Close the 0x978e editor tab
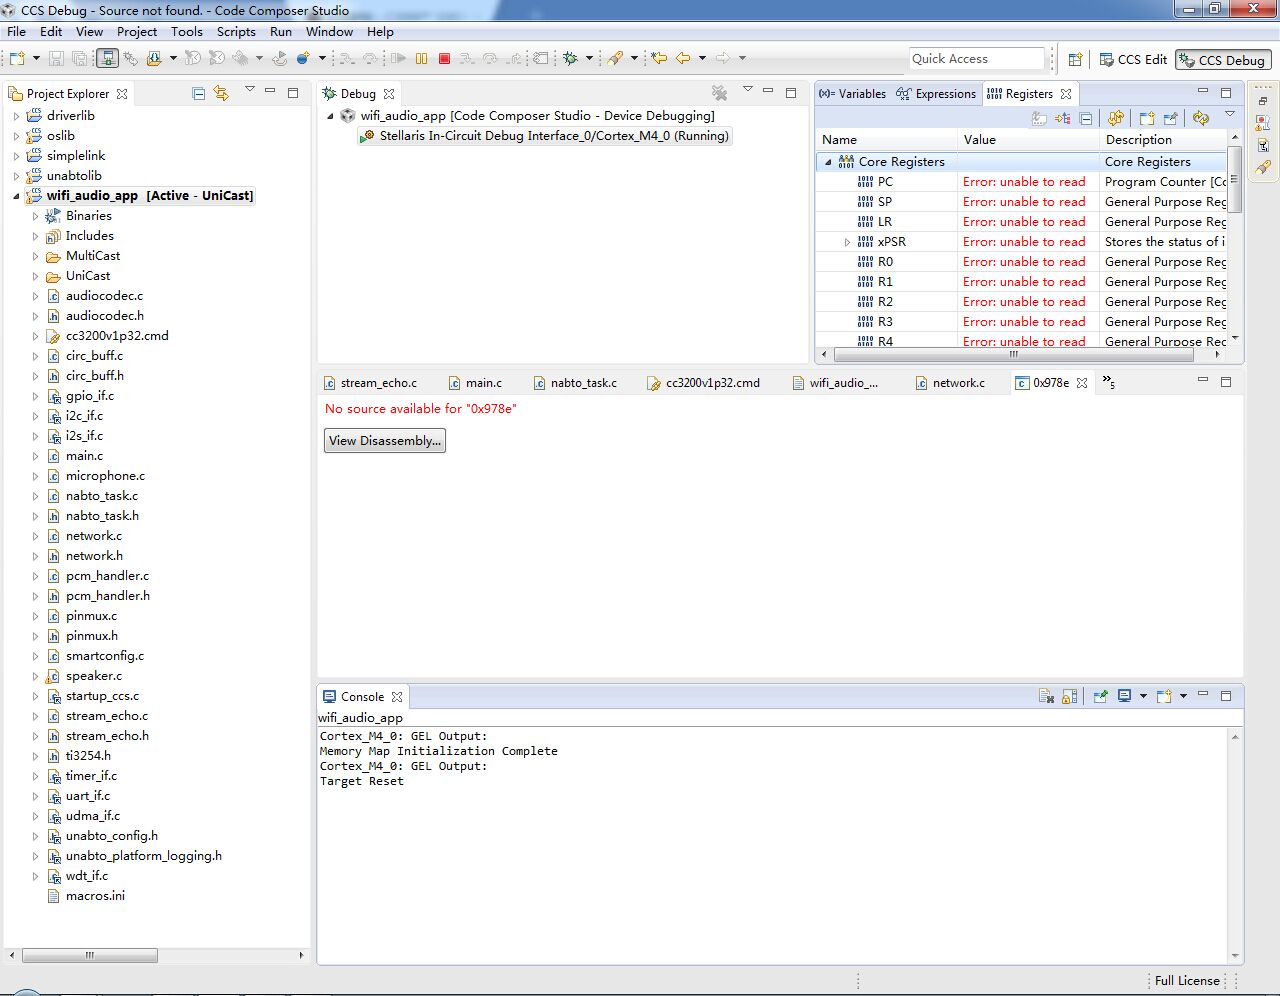The height and width of the screenshot is (996, 1280). click(x=1082, y=383)
